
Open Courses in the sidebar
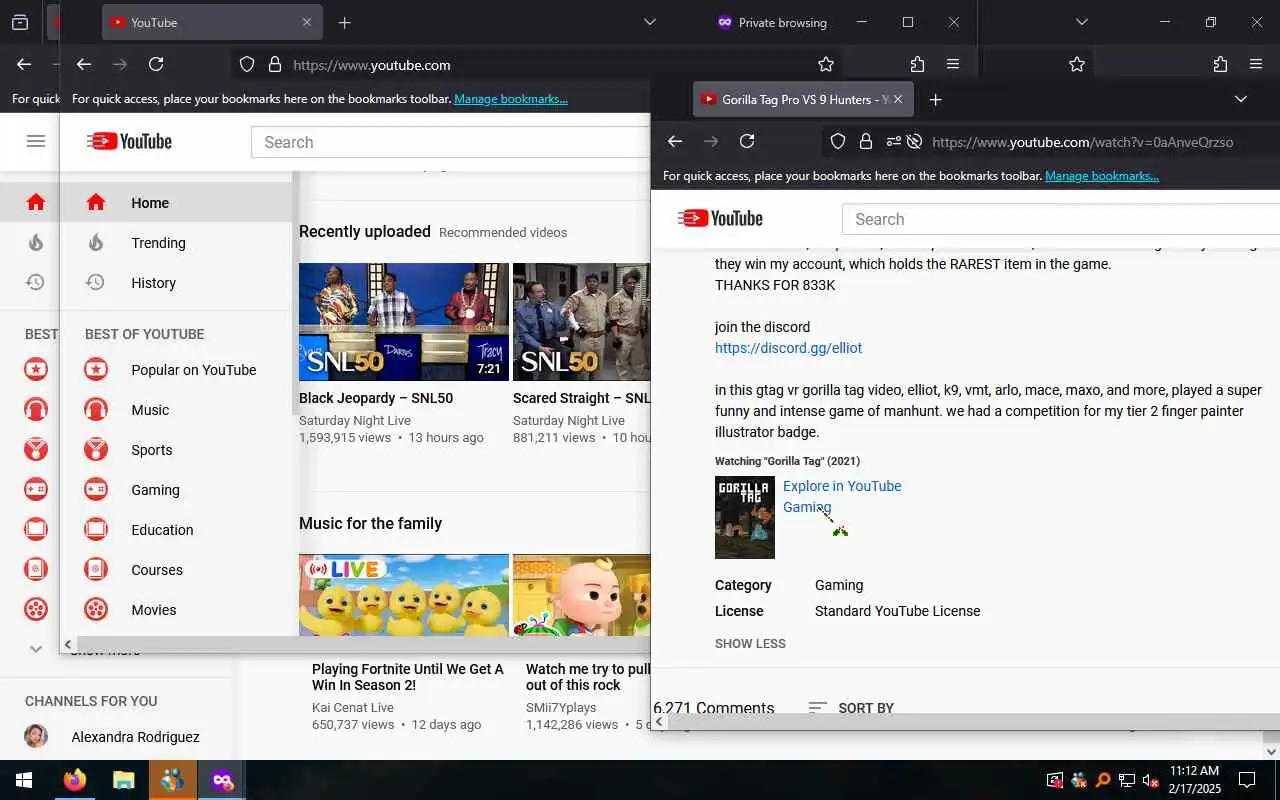click(177, 569)
